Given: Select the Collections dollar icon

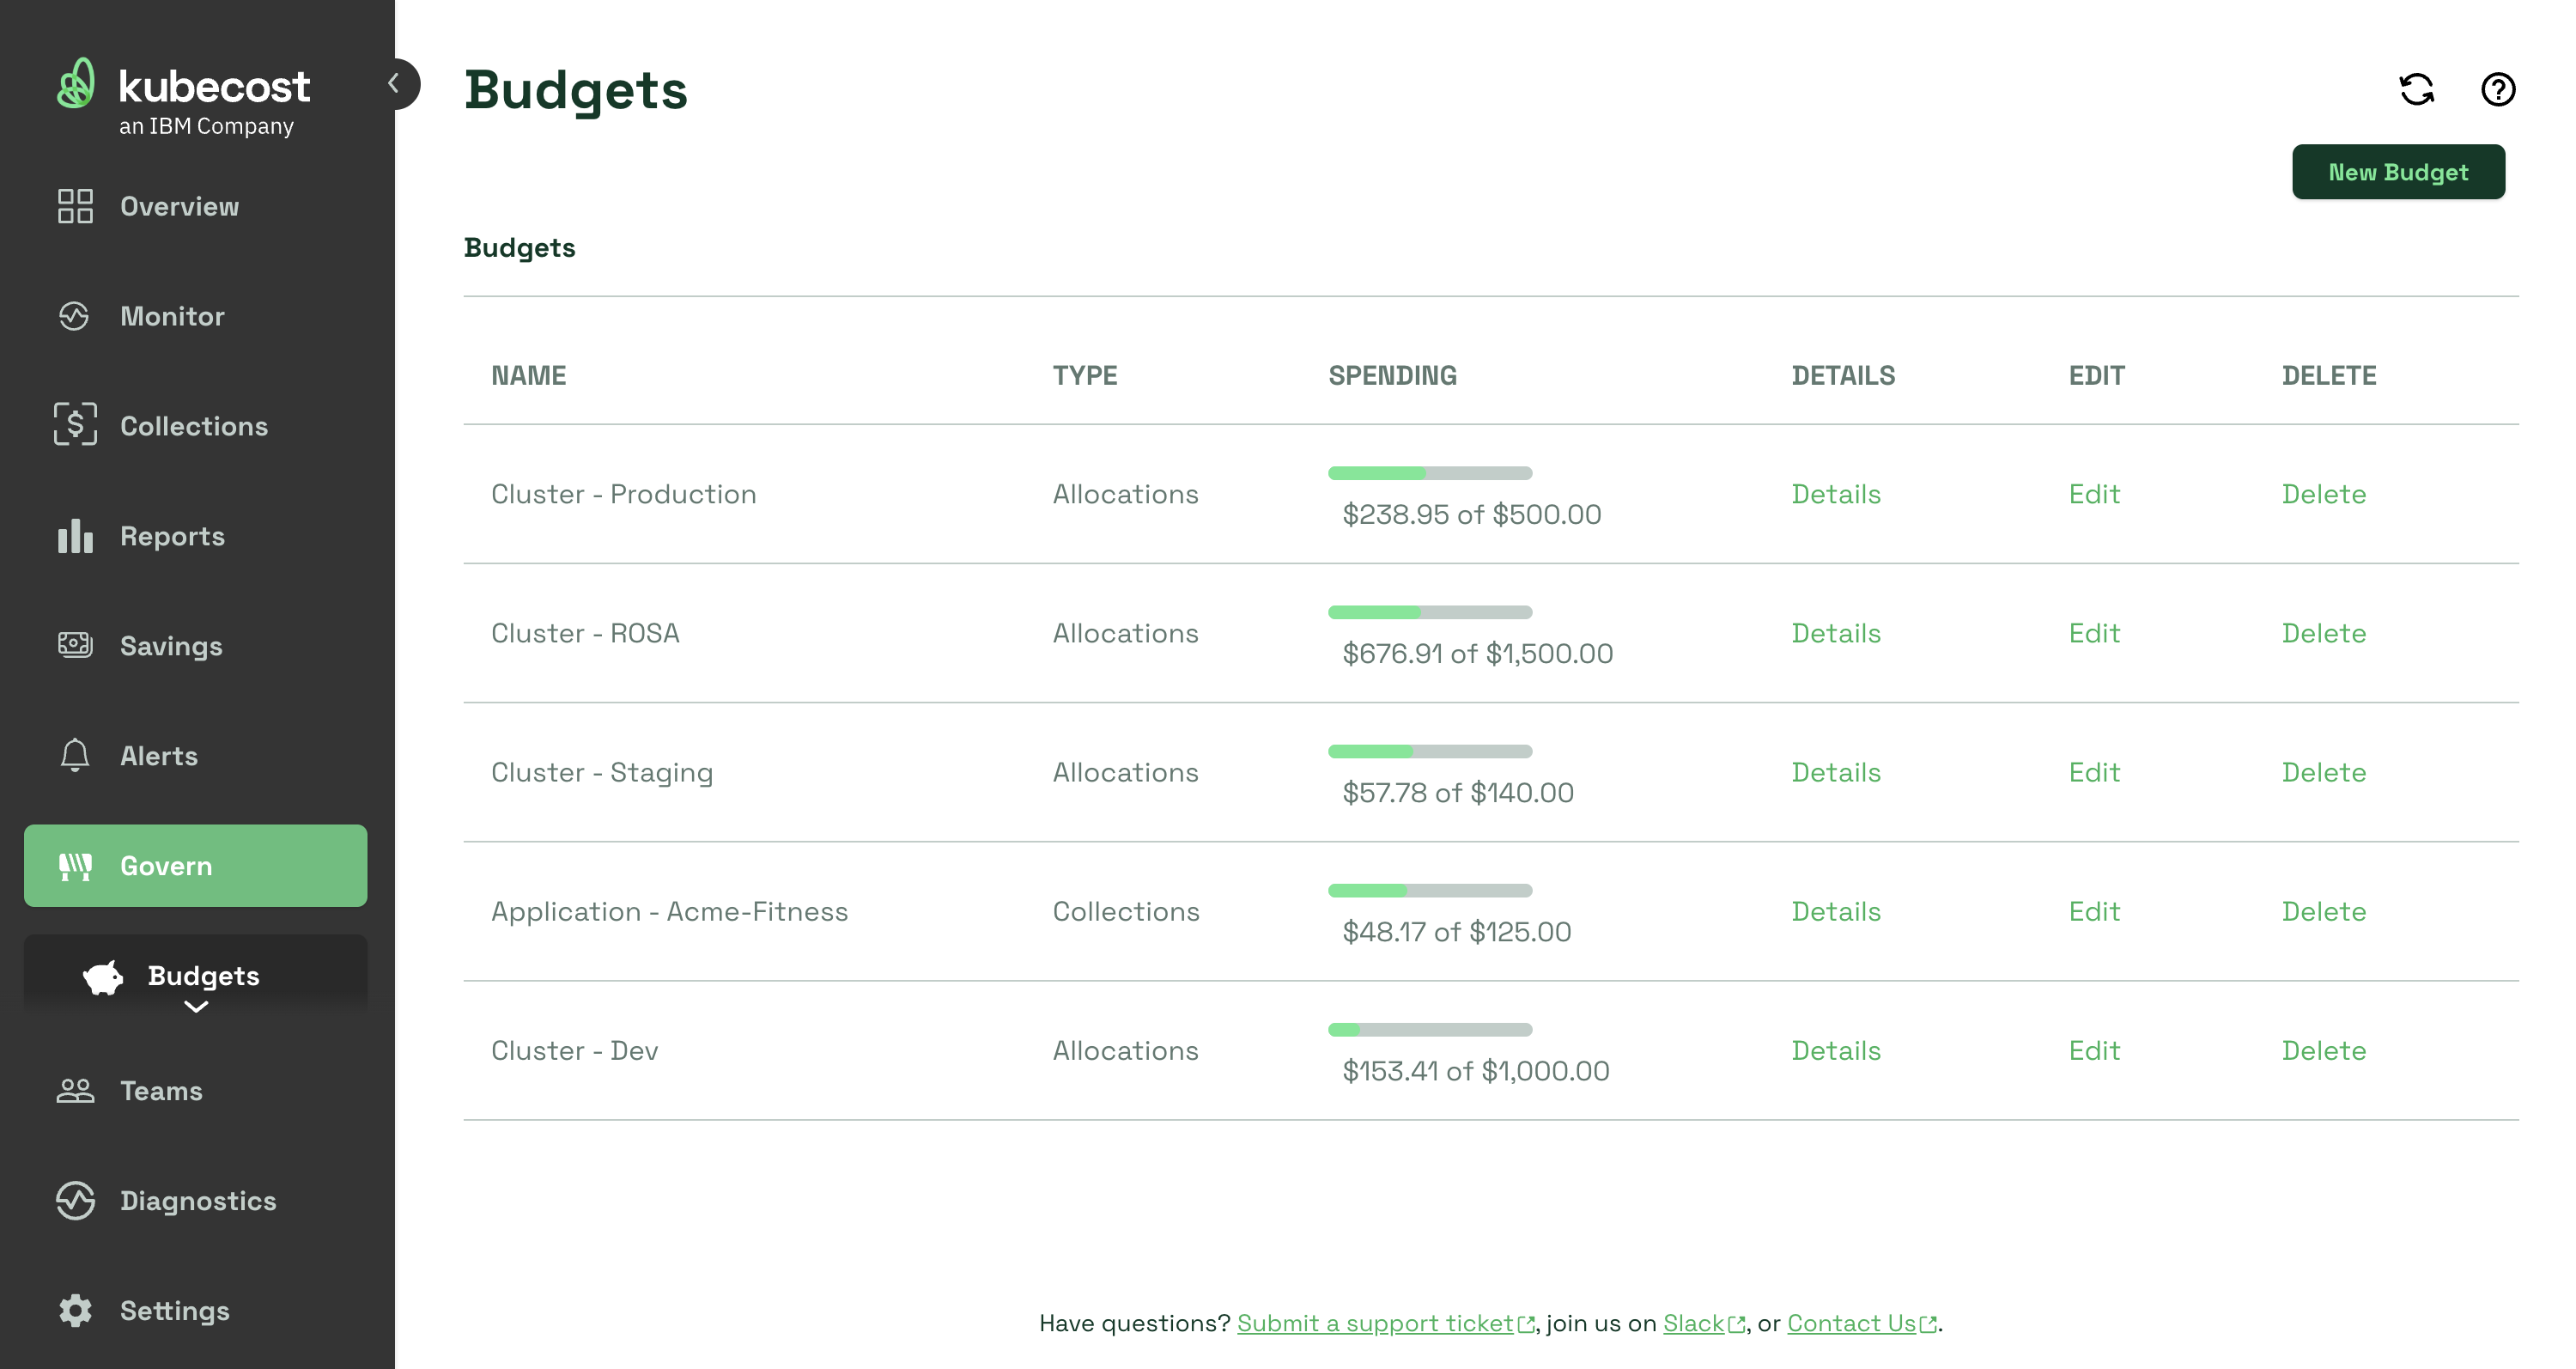Looking at the screenshot, I should [75, 424].
